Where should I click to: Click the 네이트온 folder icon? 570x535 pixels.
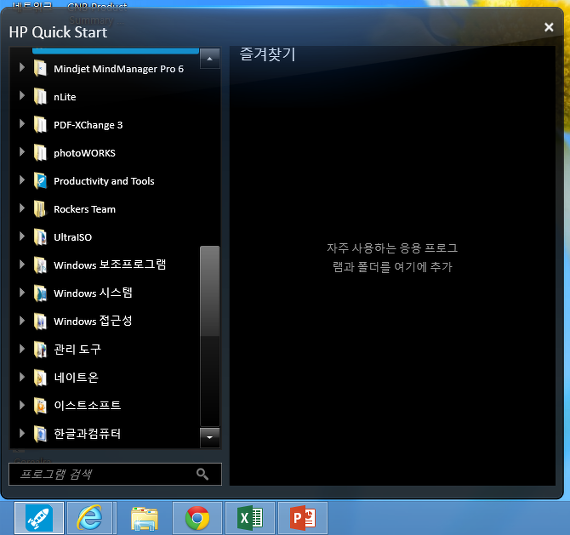point(40,377)
